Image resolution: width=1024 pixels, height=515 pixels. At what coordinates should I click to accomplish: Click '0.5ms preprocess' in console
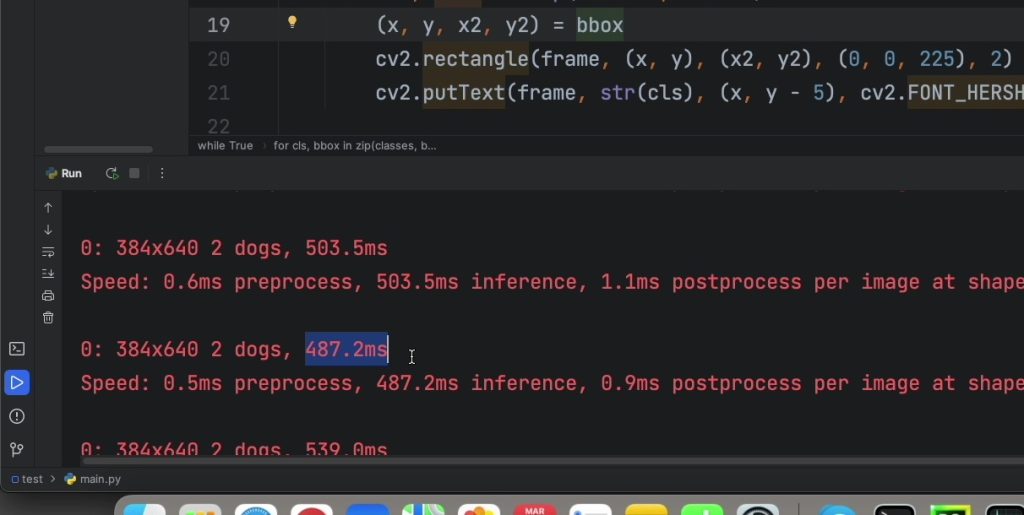pos(258,383)
